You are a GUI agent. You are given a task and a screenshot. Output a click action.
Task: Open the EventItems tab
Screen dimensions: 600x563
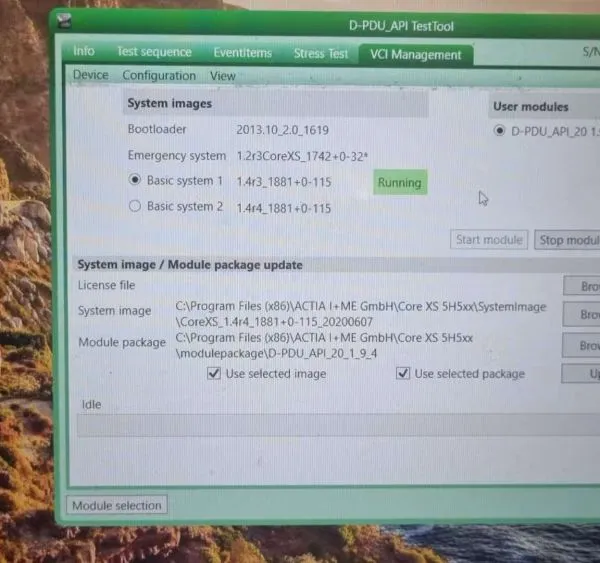243,52
